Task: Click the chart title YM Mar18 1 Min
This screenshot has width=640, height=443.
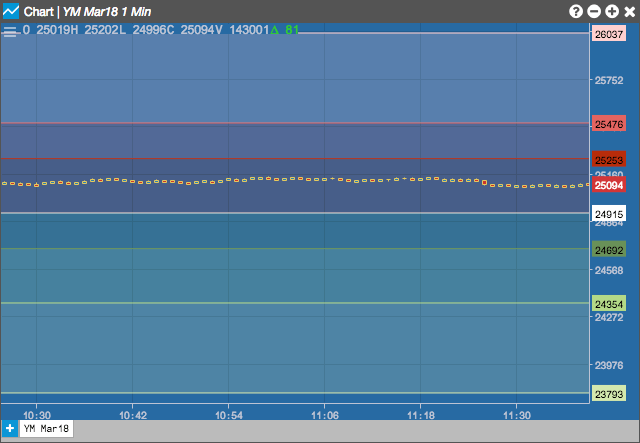Action: click(107, 11)
